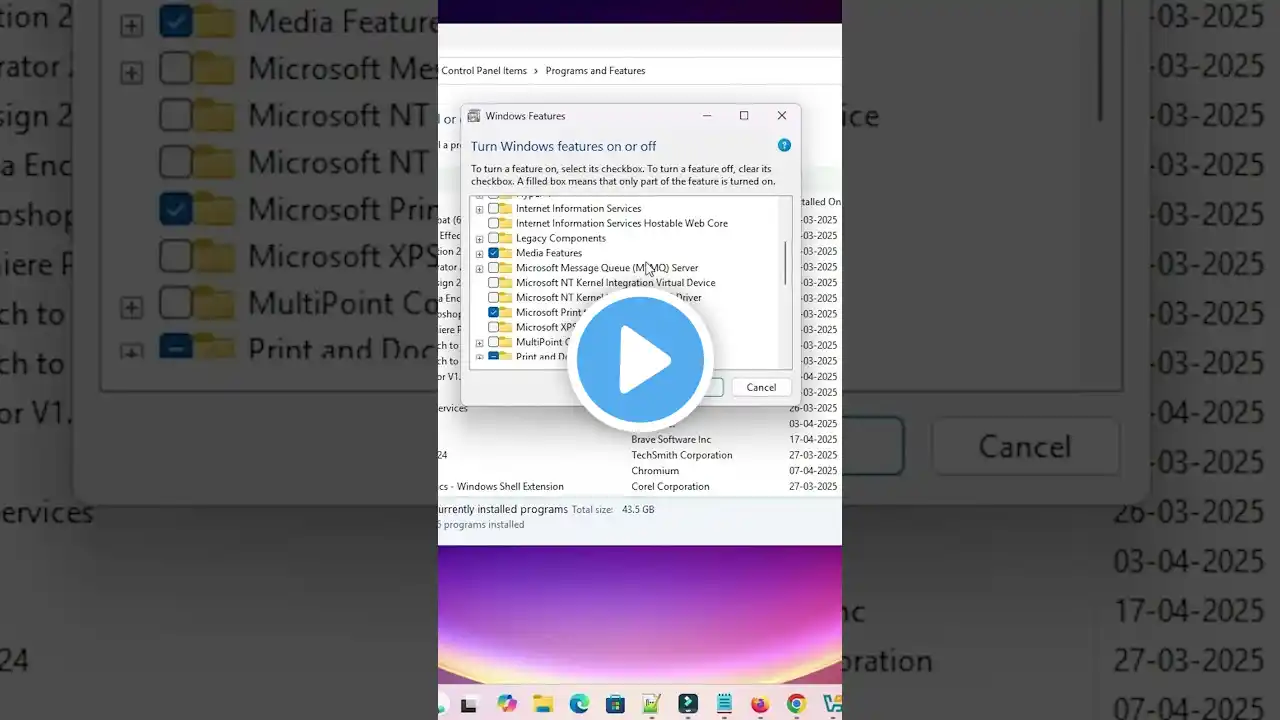
Task: Select Microsoft NT Kernel Integration Virtual Device label
Action: (x=615, y=283)
